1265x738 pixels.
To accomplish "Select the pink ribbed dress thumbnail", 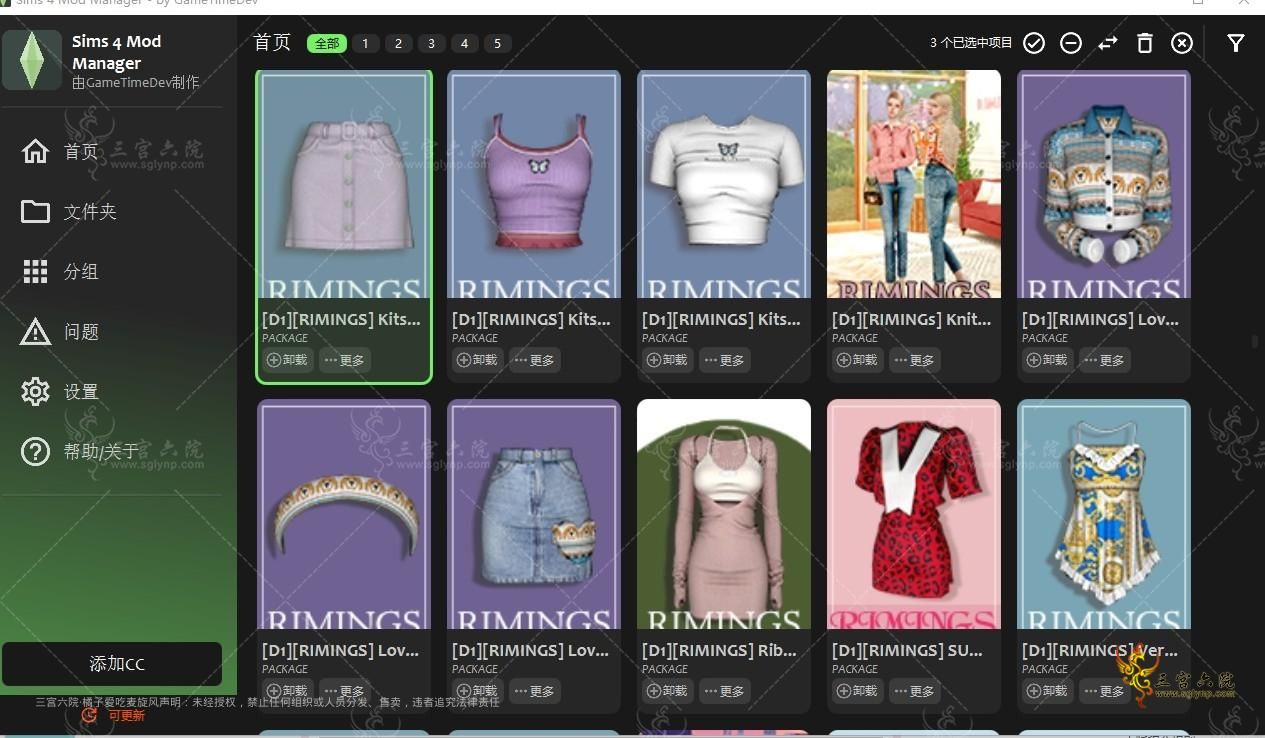I will 724,515.
